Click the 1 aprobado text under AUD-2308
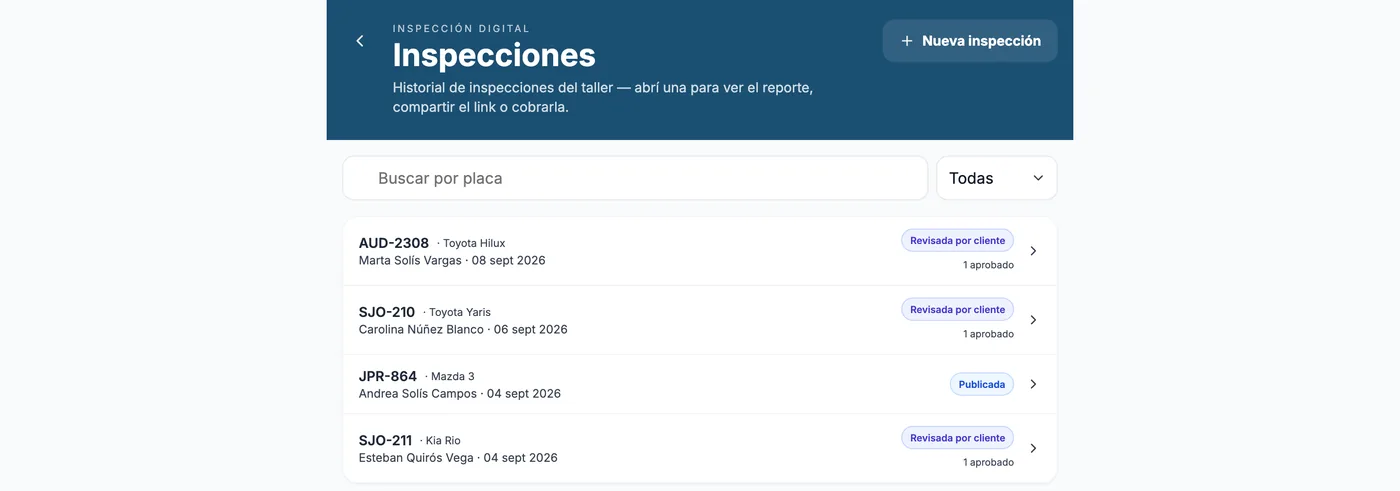1400x491 pixels. 988,265
